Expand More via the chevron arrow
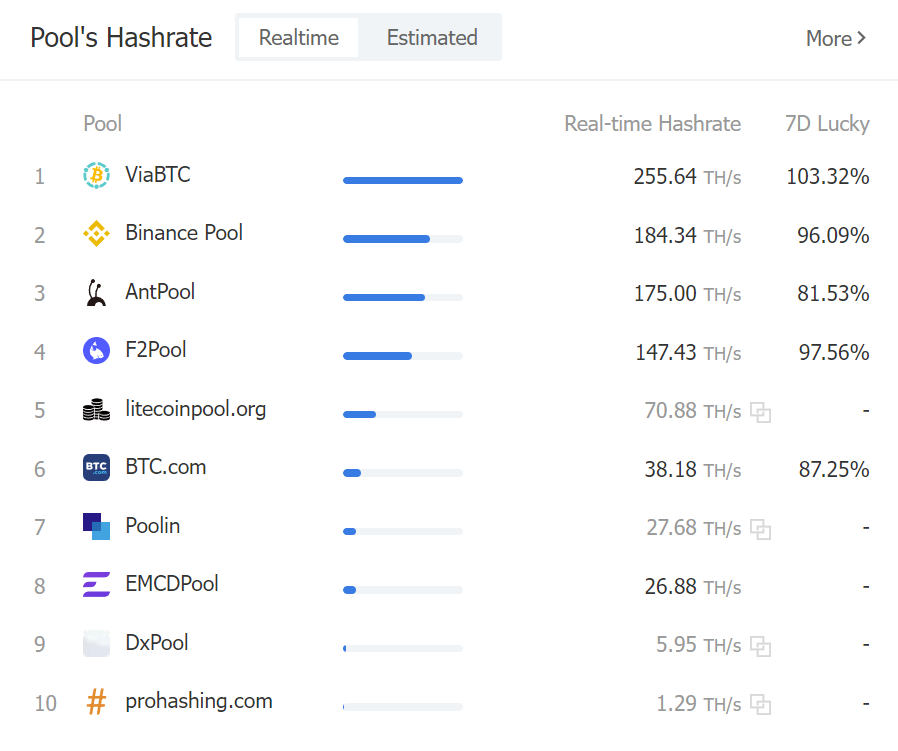This screenshot has width=898, height=751. pyautogui.click(x=861, y=38)
